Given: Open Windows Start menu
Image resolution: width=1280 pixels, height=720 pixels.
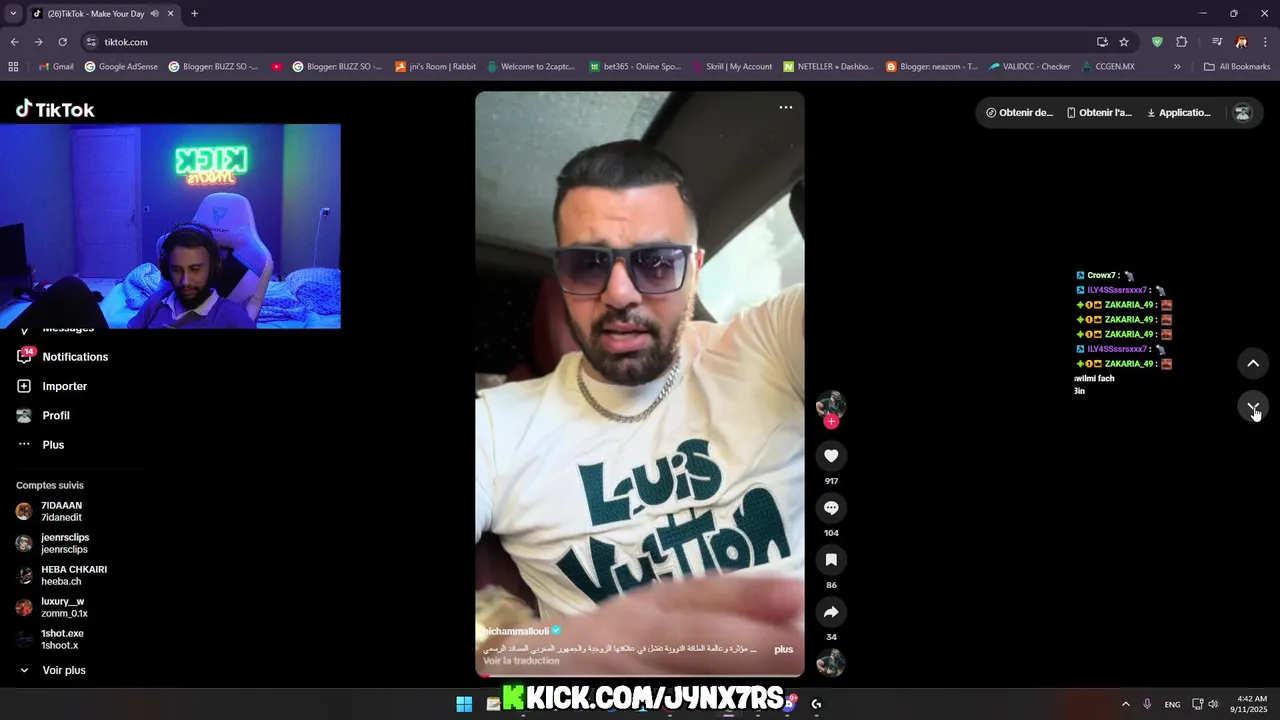Looking at the screenshot, I should (464, 704).
